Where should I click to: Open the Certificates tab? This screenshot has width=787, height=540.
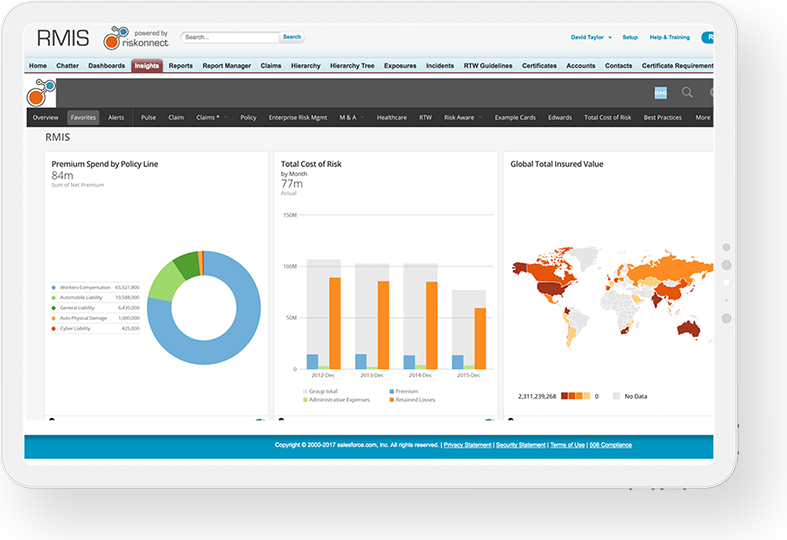point(539,66)
